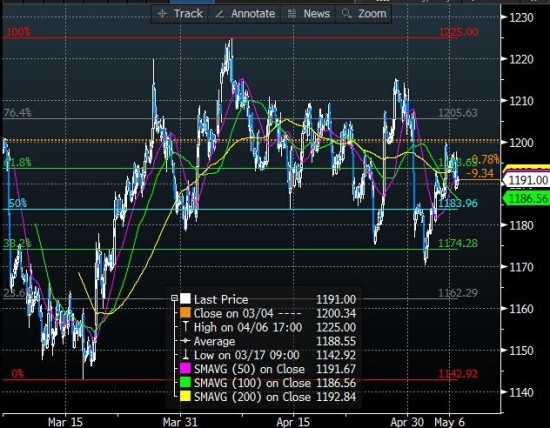Image resolution: width=550 pixels, height=428 pixels.
Task: Open the News toolbar item
Action: [309, 14]
